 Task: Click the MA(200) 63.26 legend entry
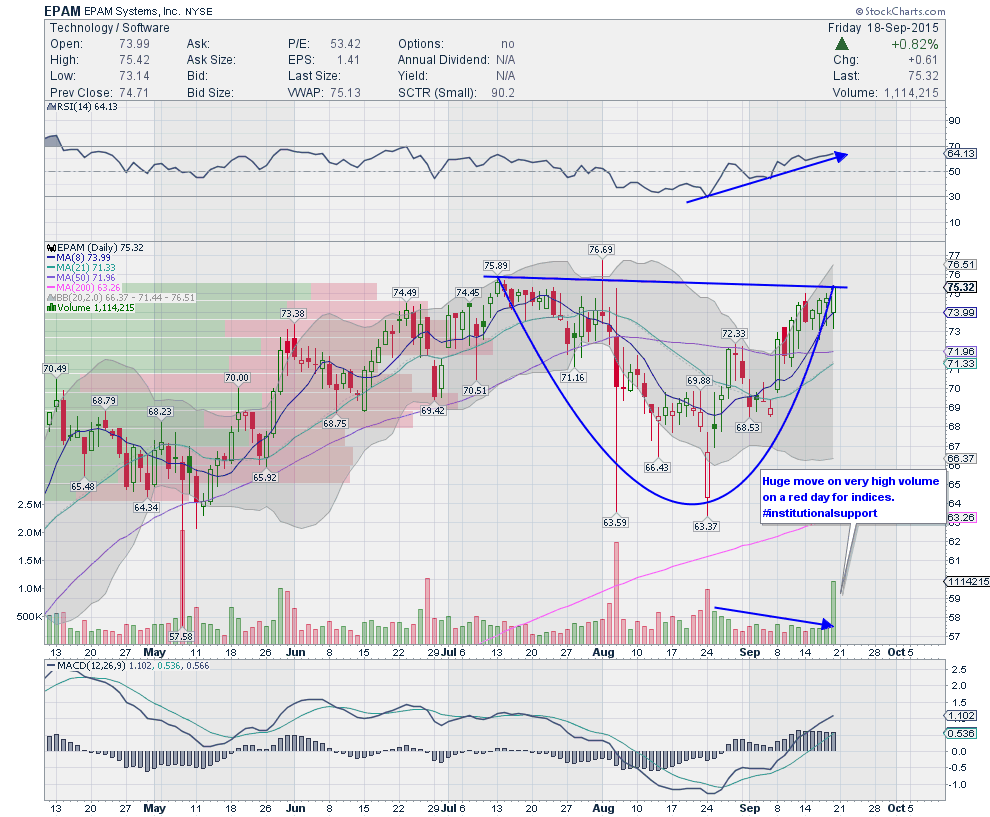[83, 288]
